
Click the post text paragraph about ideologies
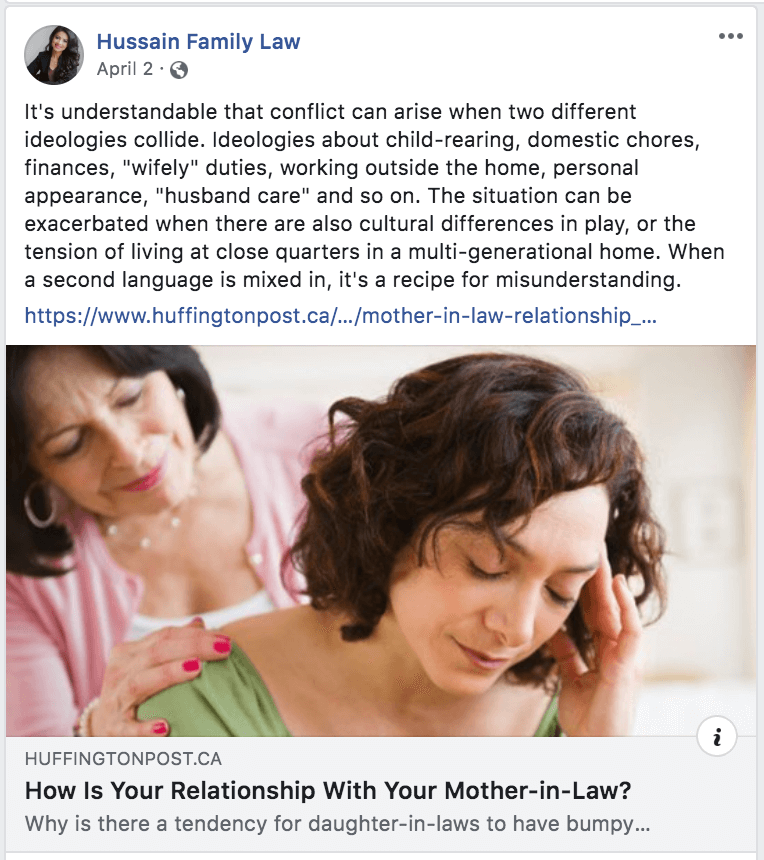[375, 196]
